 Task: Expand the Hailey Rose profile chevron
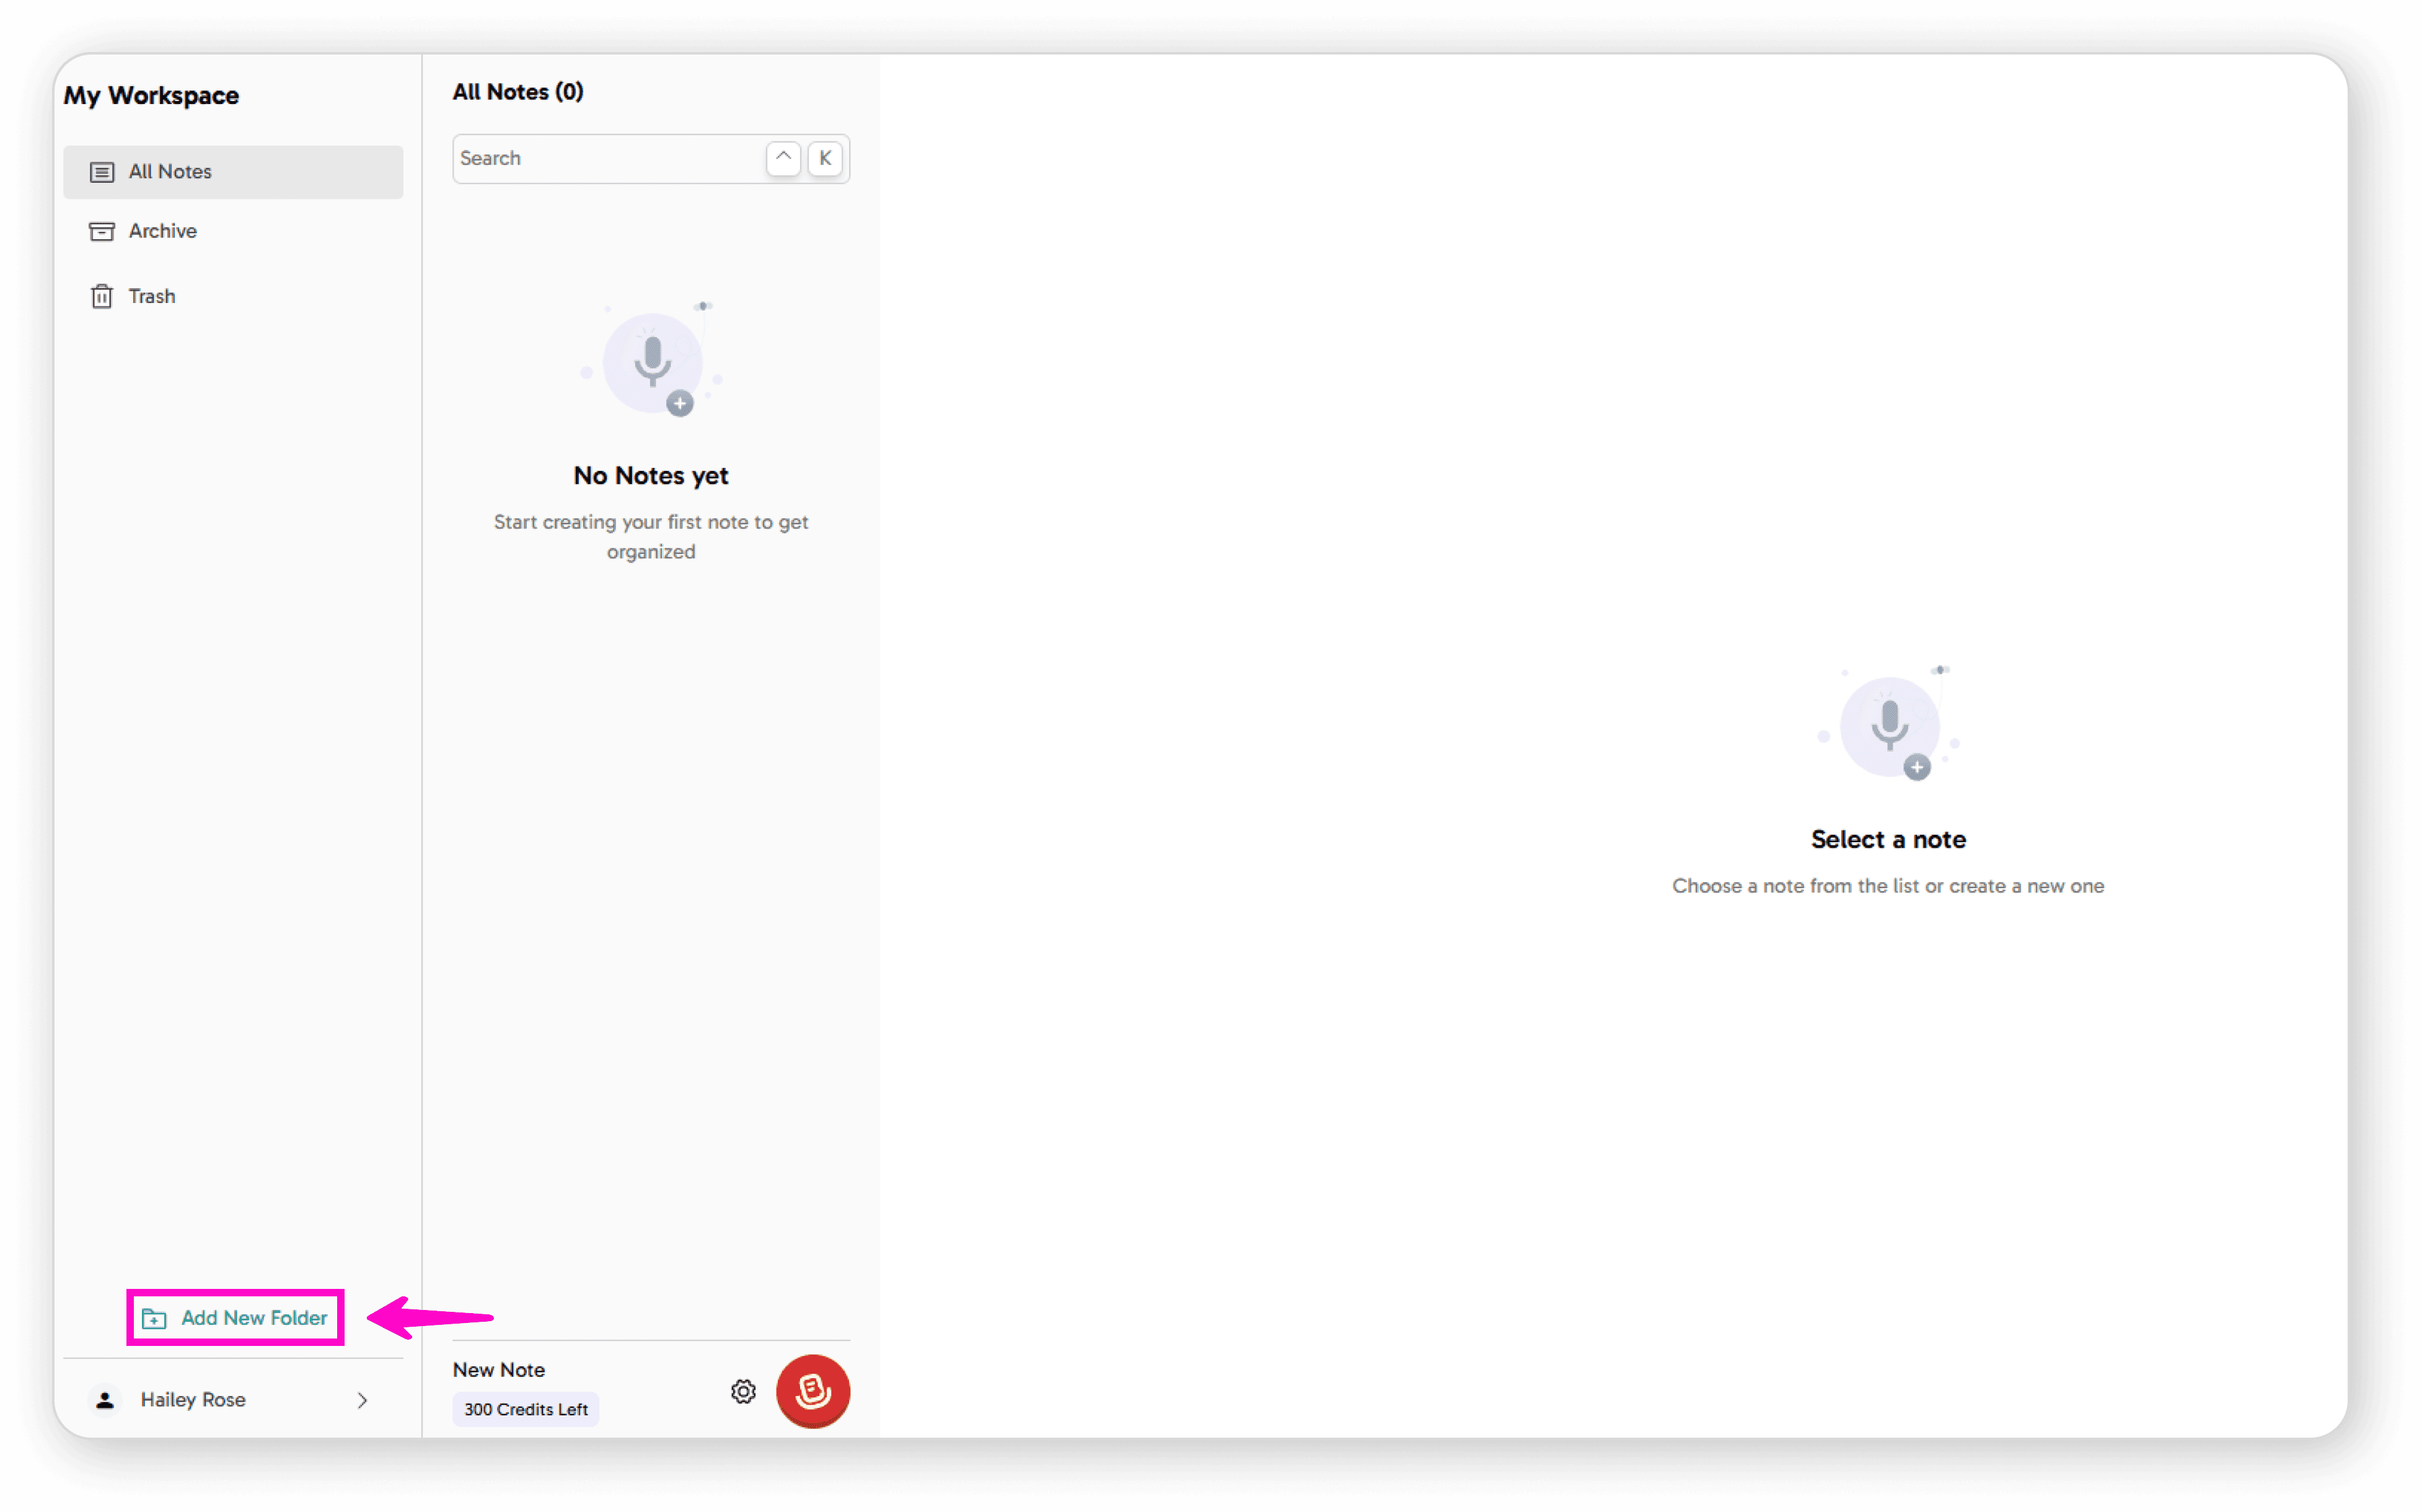point(362,1400)
